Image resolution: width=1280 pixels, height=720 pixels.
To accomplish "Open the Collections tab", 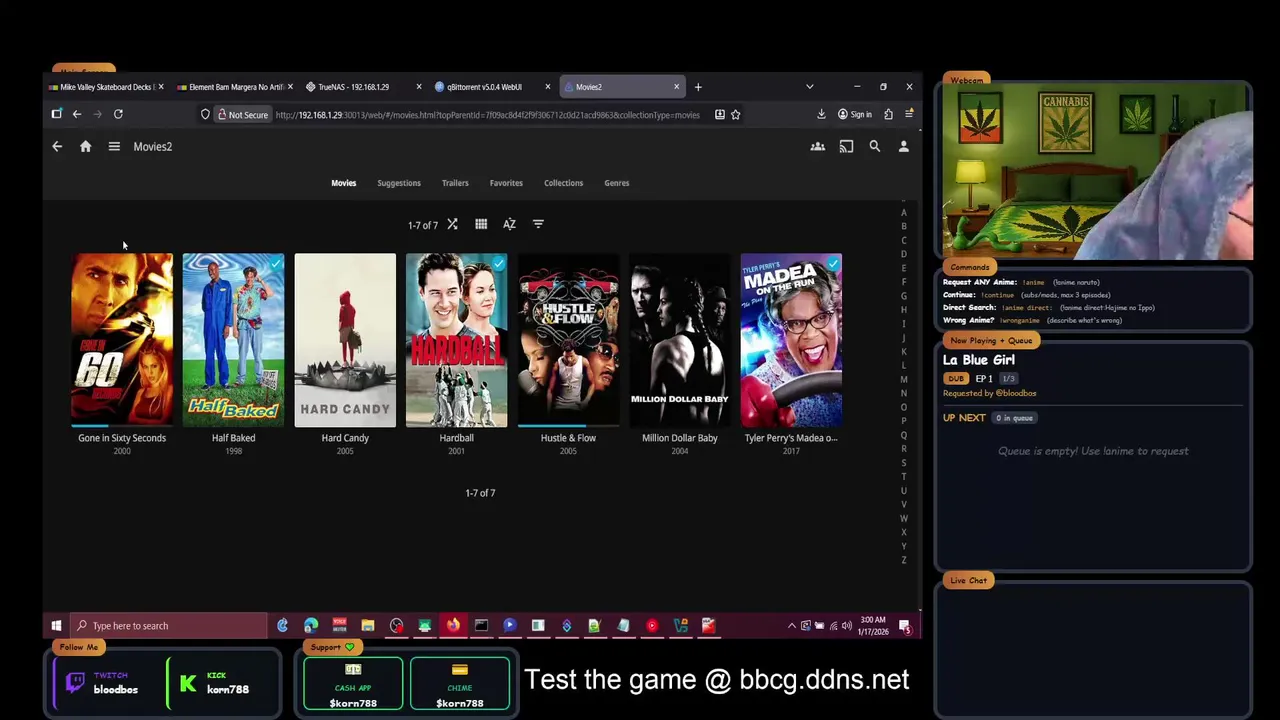I will [563, 183].
